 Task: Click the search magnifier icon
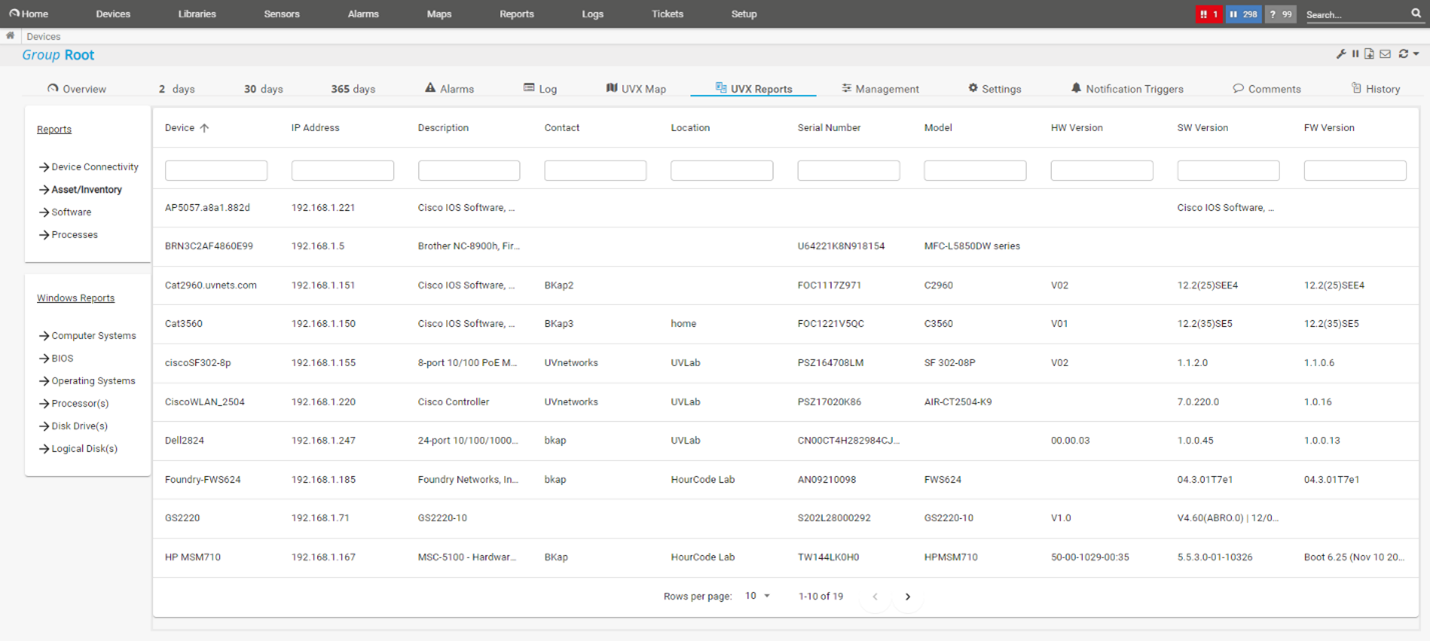[x=1416, y=13]
